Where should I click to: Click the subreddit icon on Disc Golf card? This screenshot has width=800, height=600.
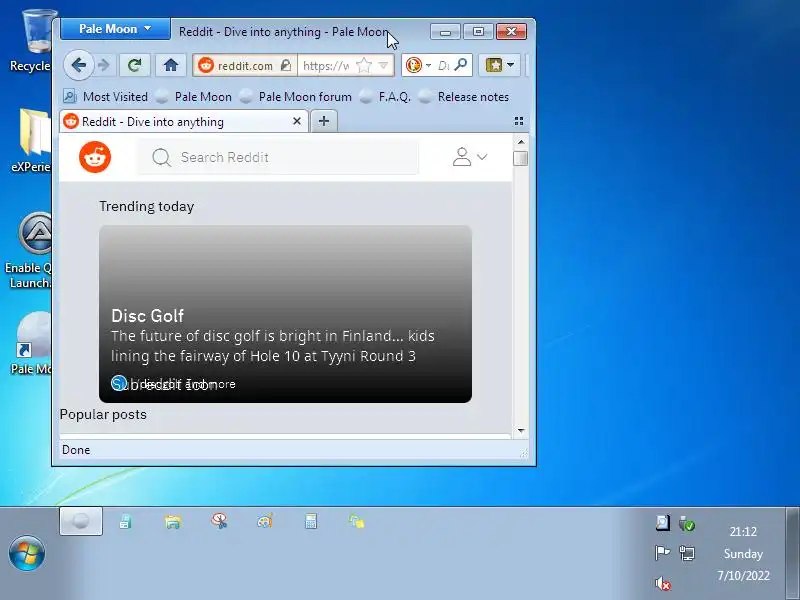pyautogui.click(x=119, y=383)
